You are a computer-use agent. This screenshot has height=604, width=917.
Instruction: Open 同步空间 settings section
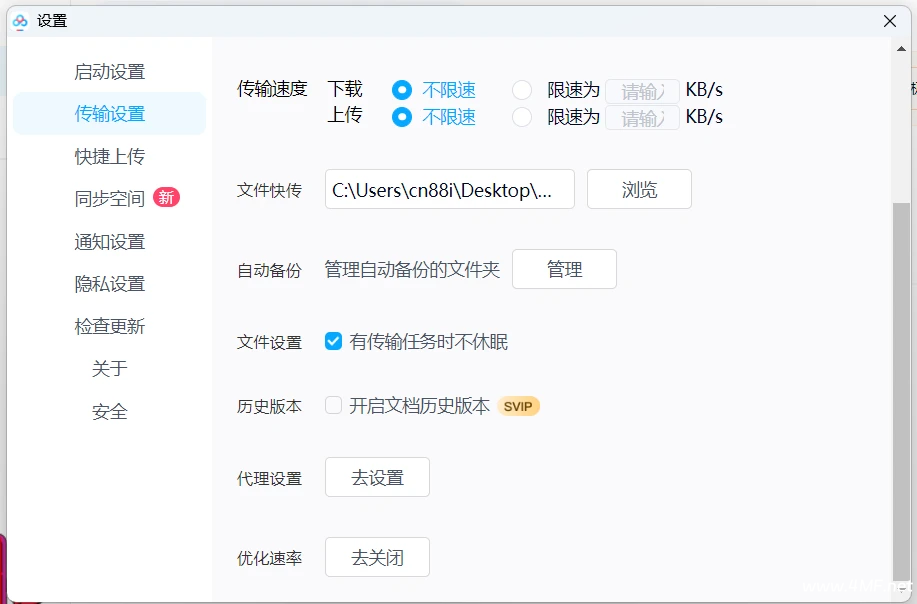coord(110,199)
